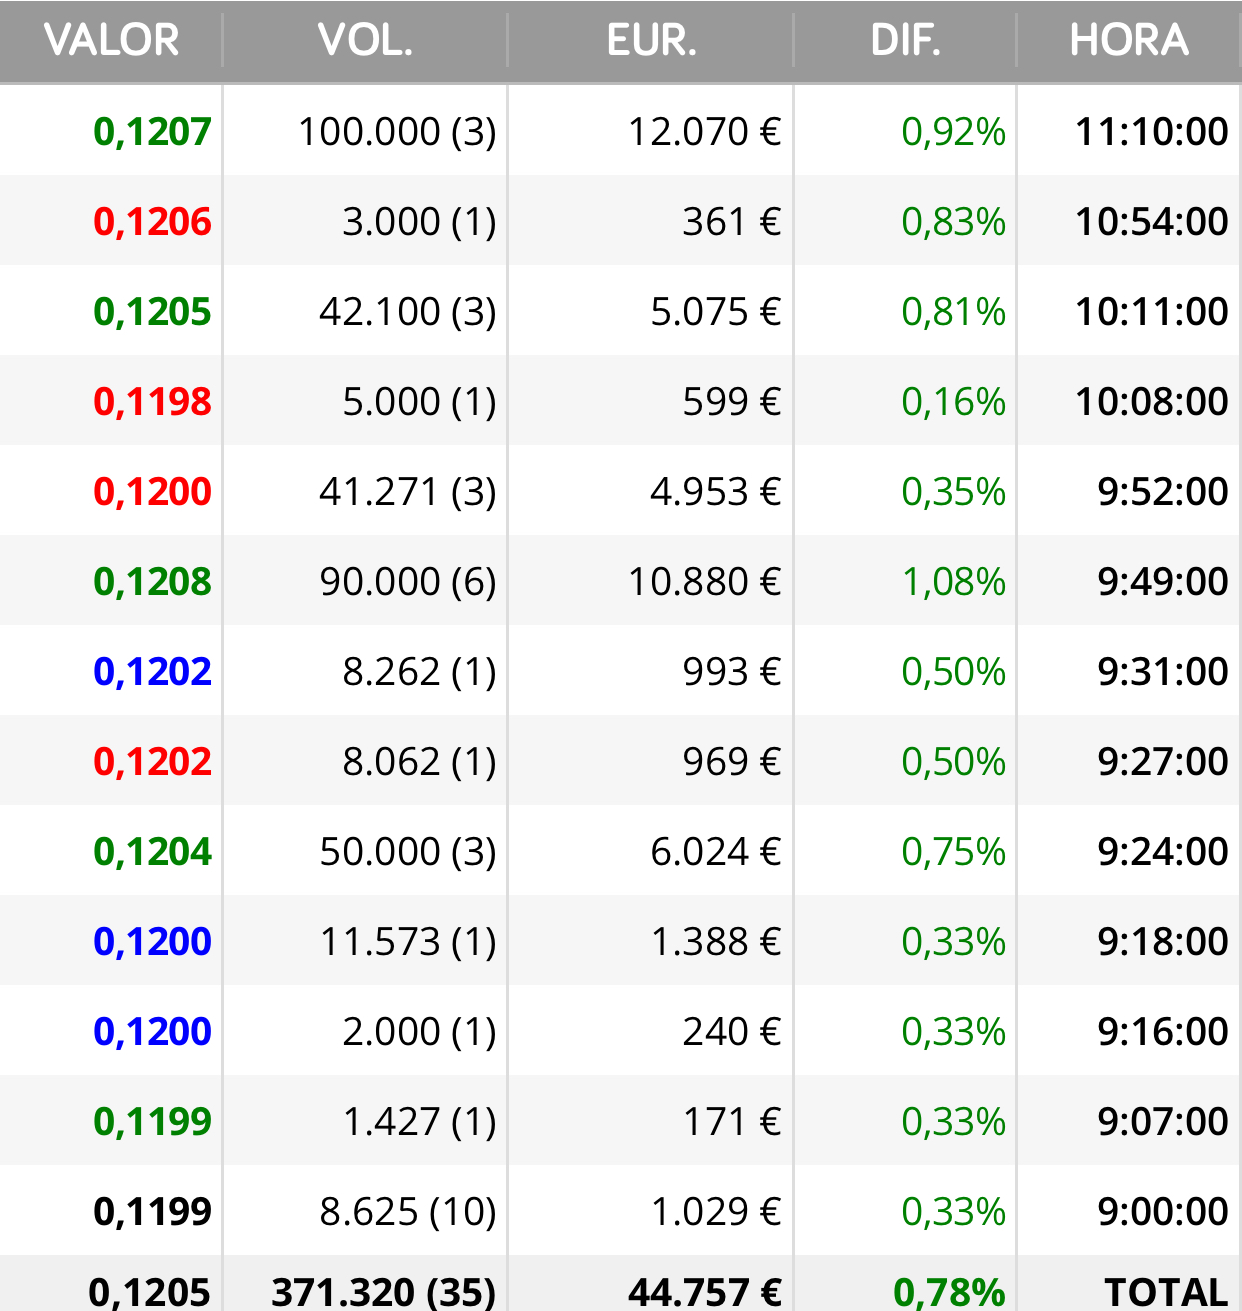This screenshot has width=1242, height=1311.
Task: Select time 10:08:00
Action: pos(1151,402)
